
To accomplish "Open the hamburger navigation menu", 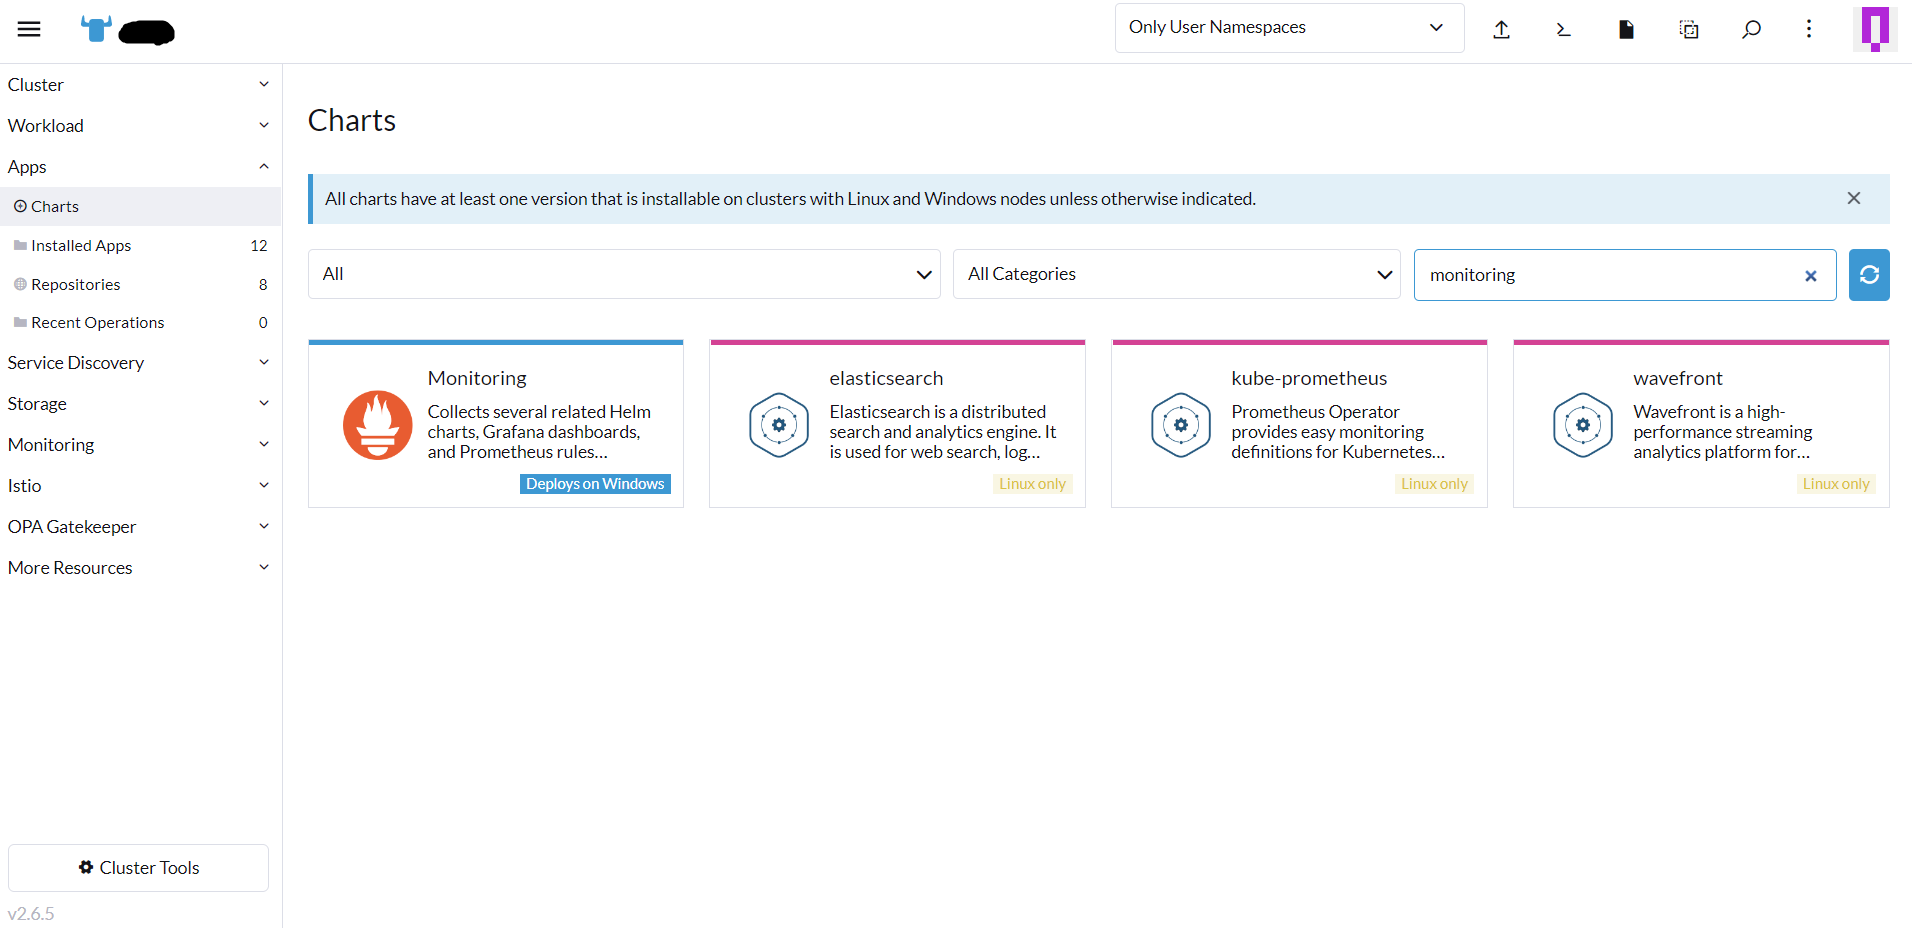I will 29,29.
